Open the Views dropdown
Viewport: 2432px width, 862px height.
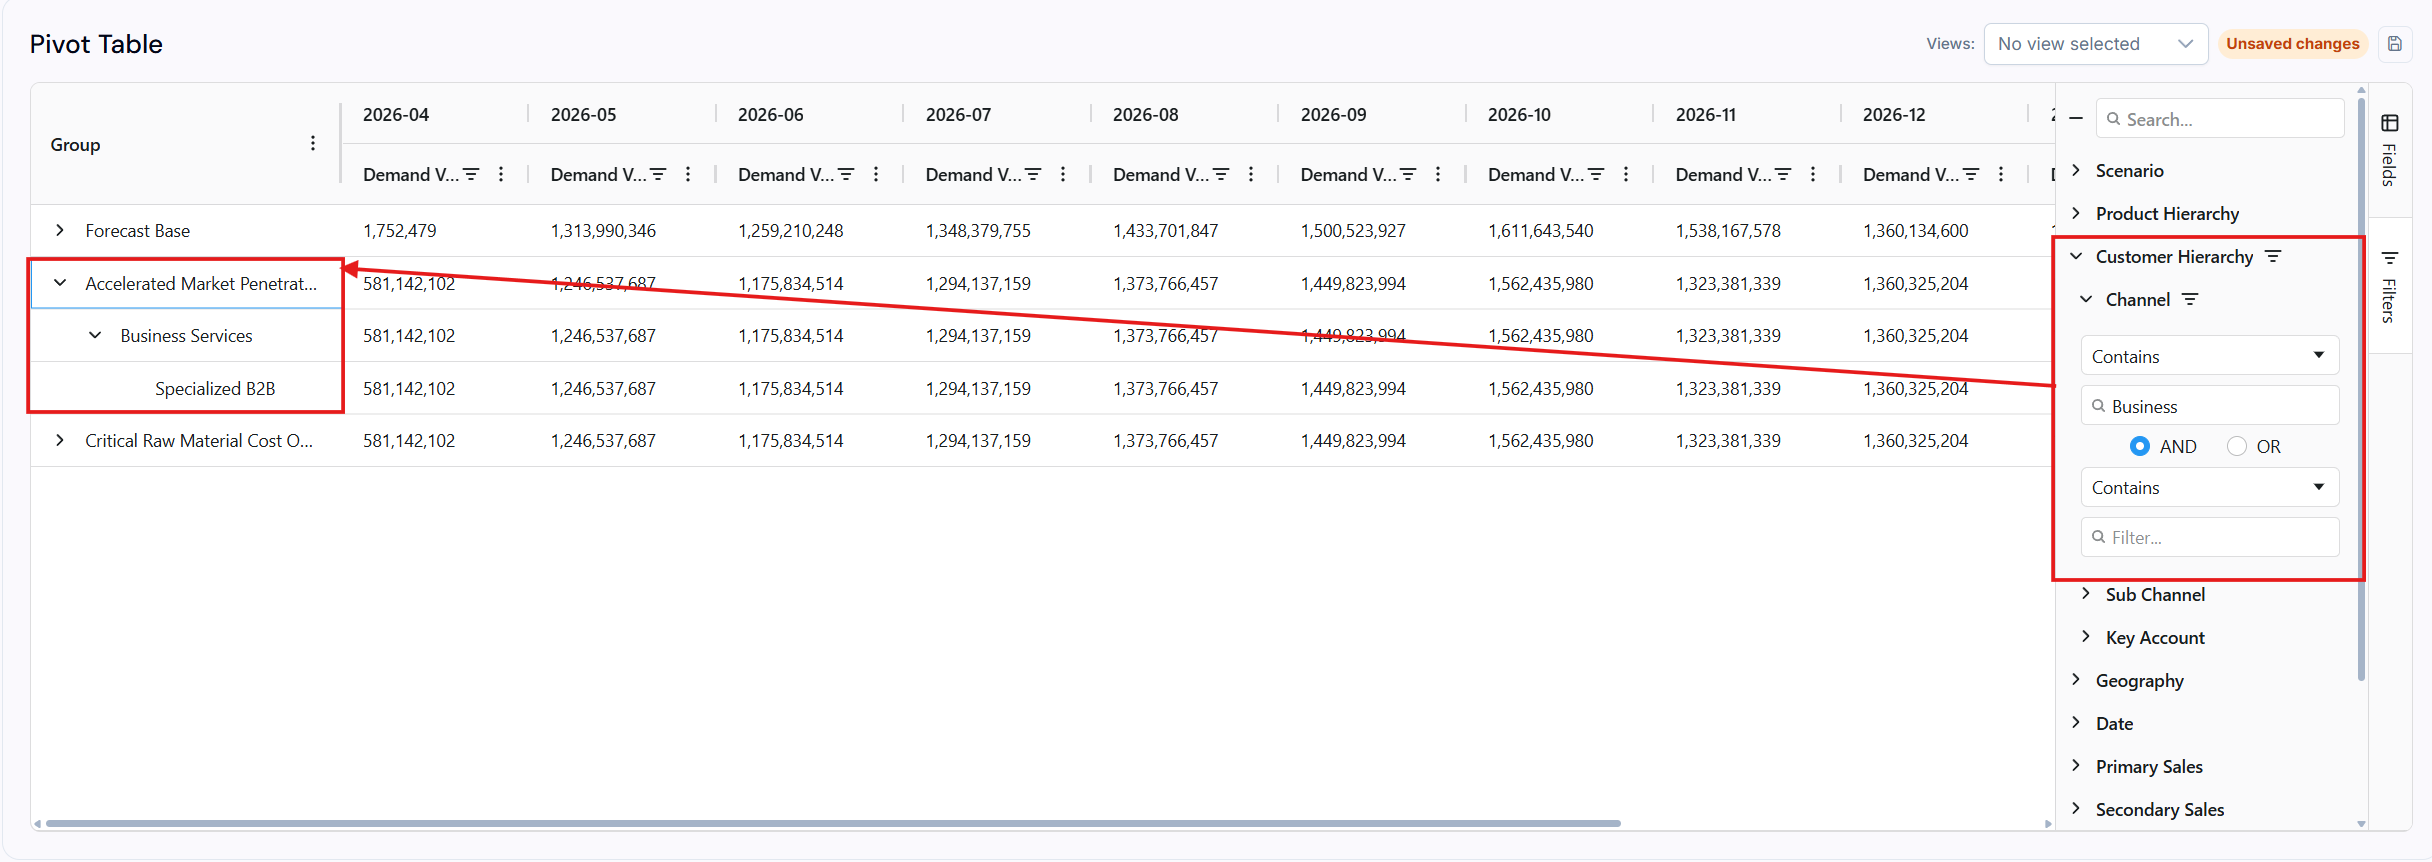tap(2095, 44)
